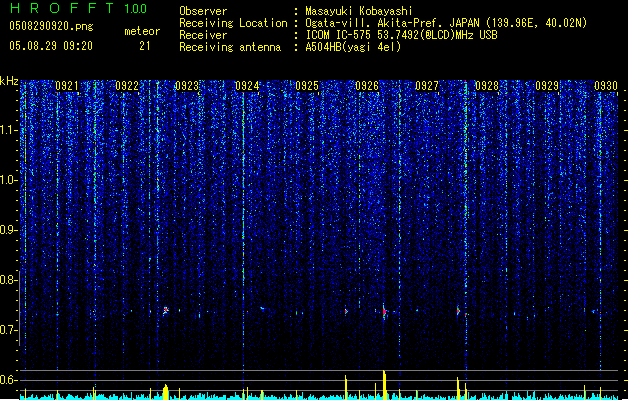Click the 0925 time marker
The width and height of the screenshot is (629, 400).
307,86
